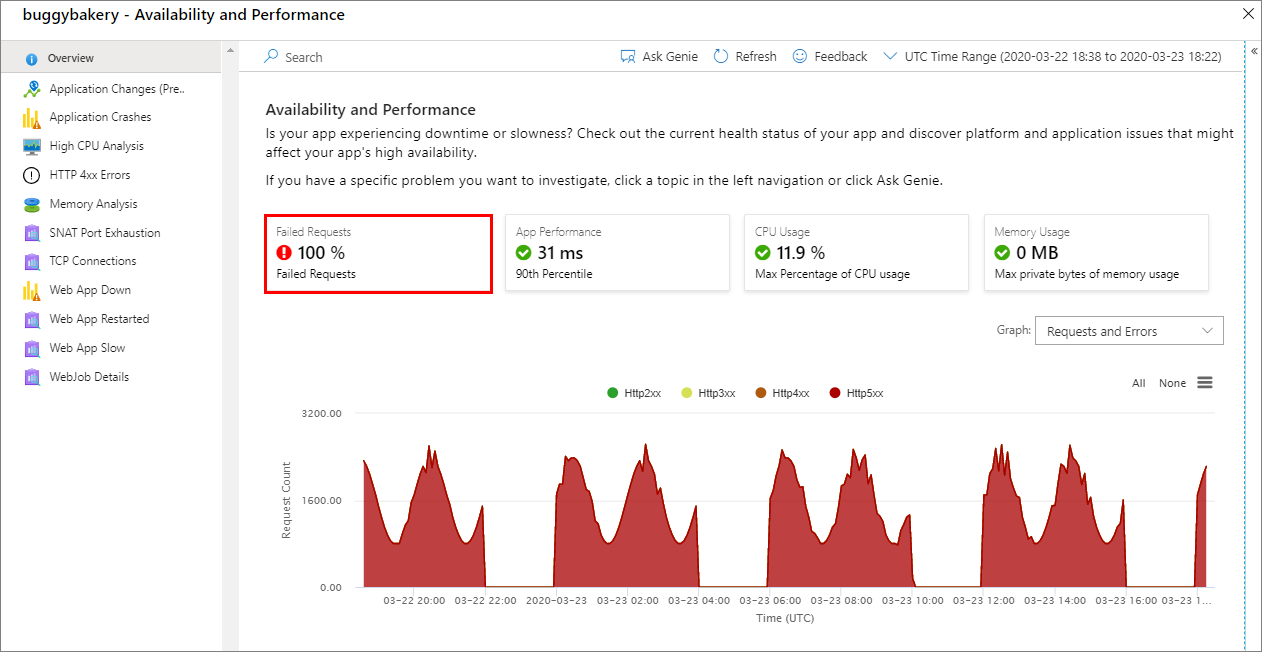Toggle Http5xx series in chart legend
Viewport: 1262px width, 652px height.
tap(856, 393)
